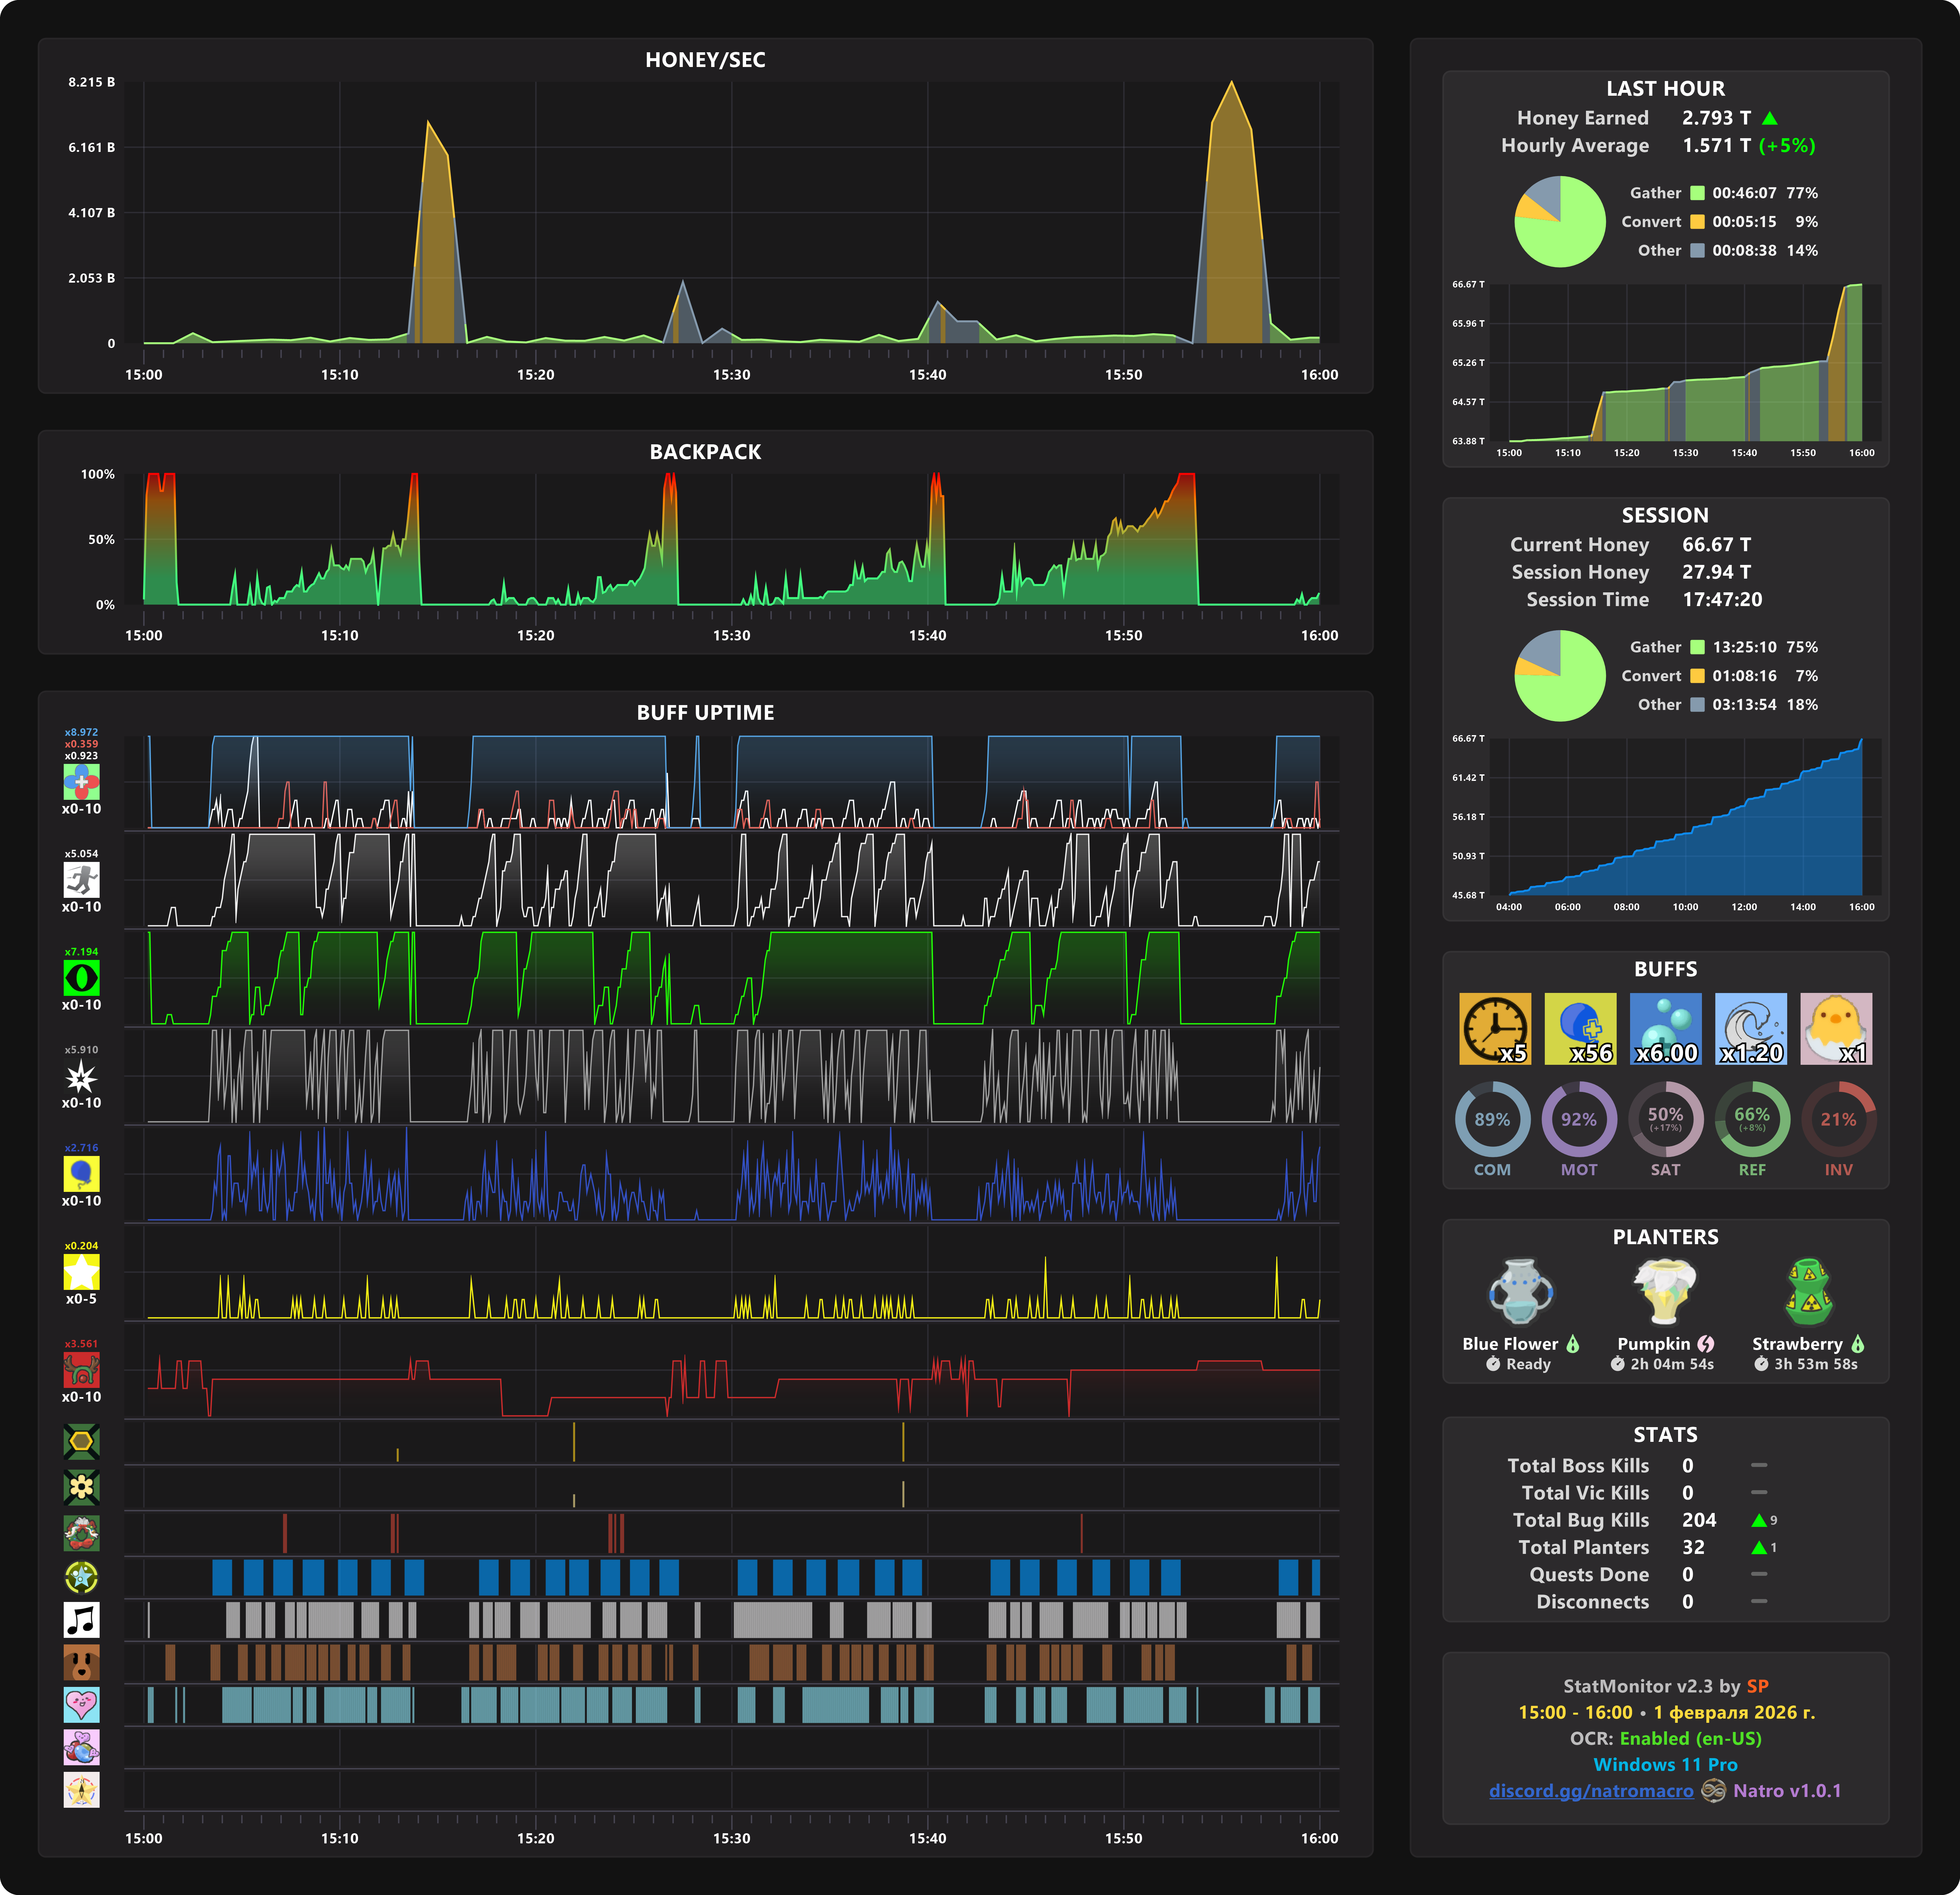The image size is (1960, 1895).
Task: Click the green Gather swatch under Last Hour
Action: point(1697,193)
